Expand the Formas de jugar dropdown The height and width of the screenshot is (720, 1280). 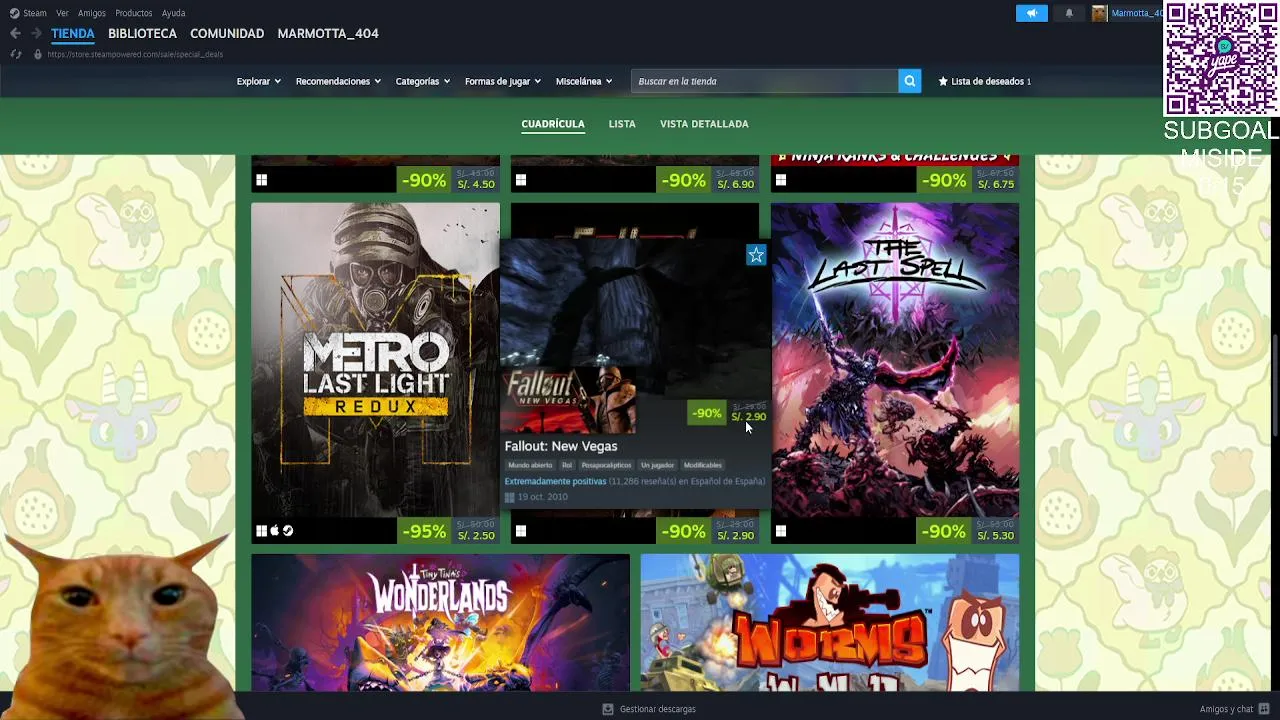(503, 81)
